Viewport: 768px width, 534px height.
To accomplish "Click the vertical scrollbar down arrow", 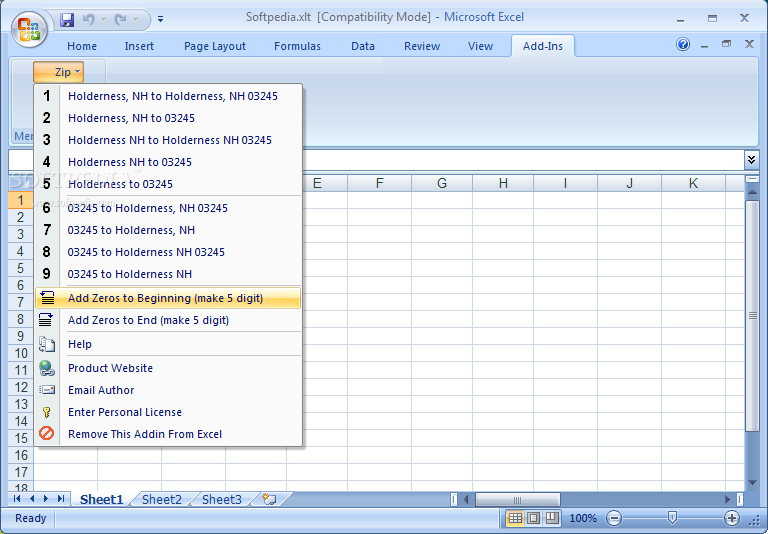I will point(752,483).
